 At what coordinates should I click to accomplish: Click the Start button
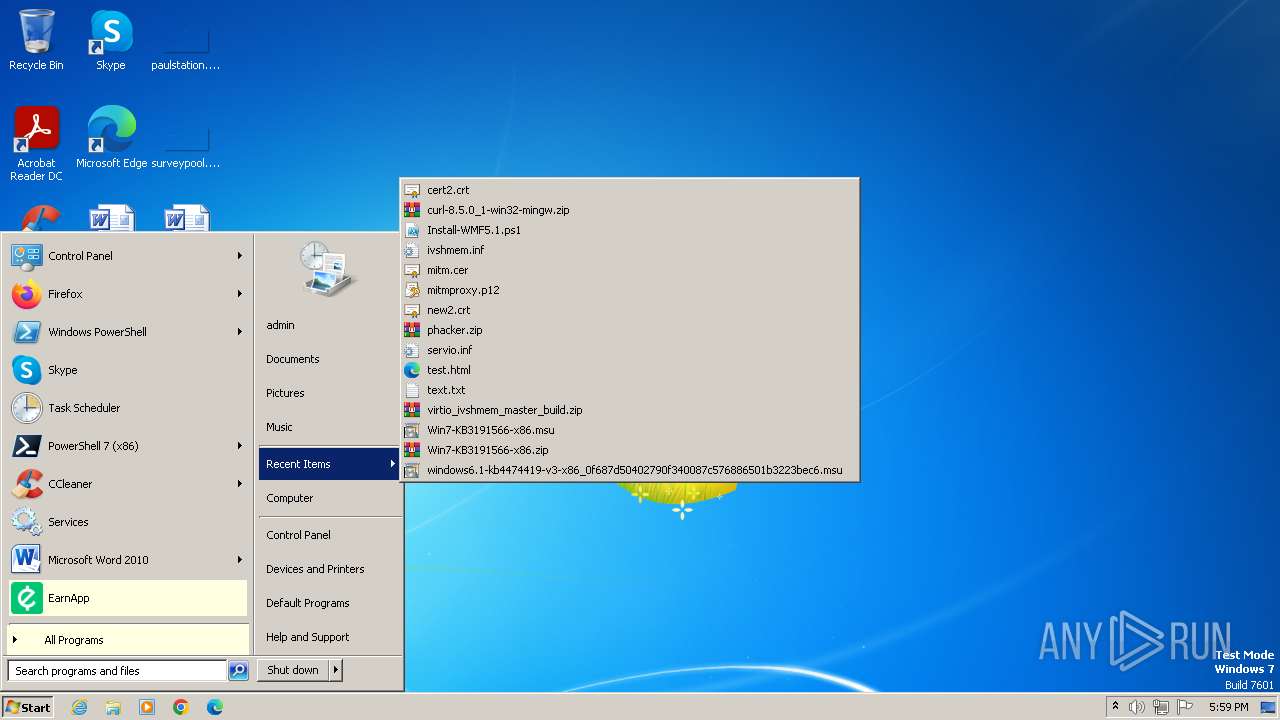[x=28, y=707]
